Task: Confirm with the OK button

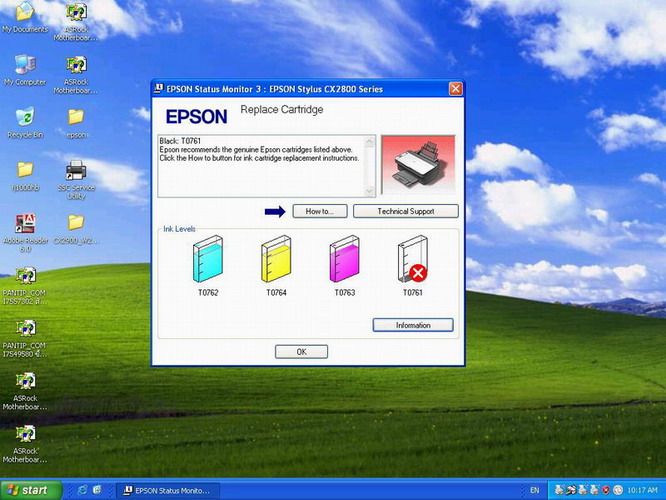Action: pyautogui.click(x=301, y=352)
